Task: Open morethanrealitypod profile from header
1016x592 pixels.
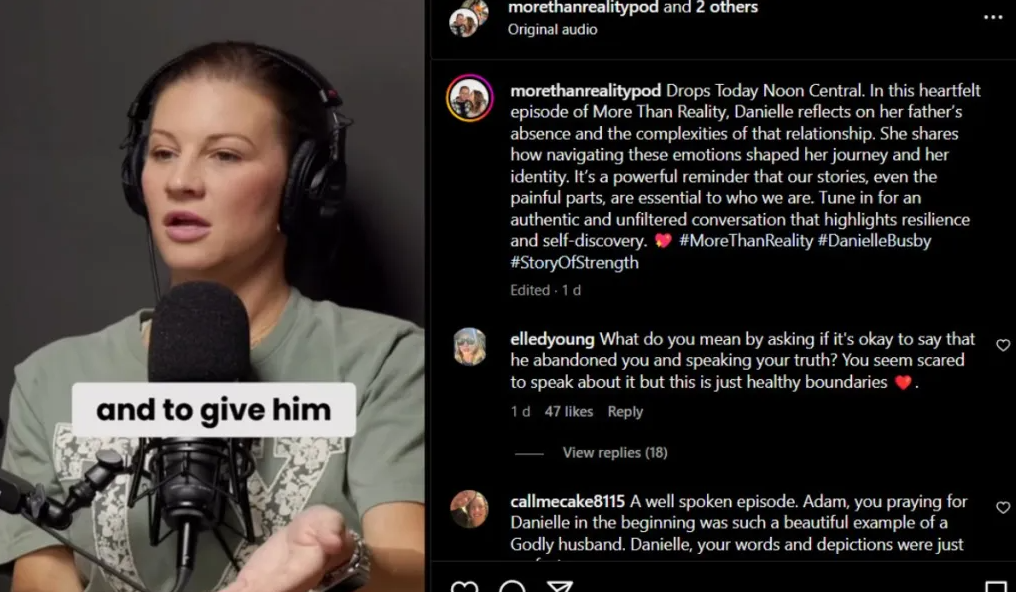Action: coord(583,8)
